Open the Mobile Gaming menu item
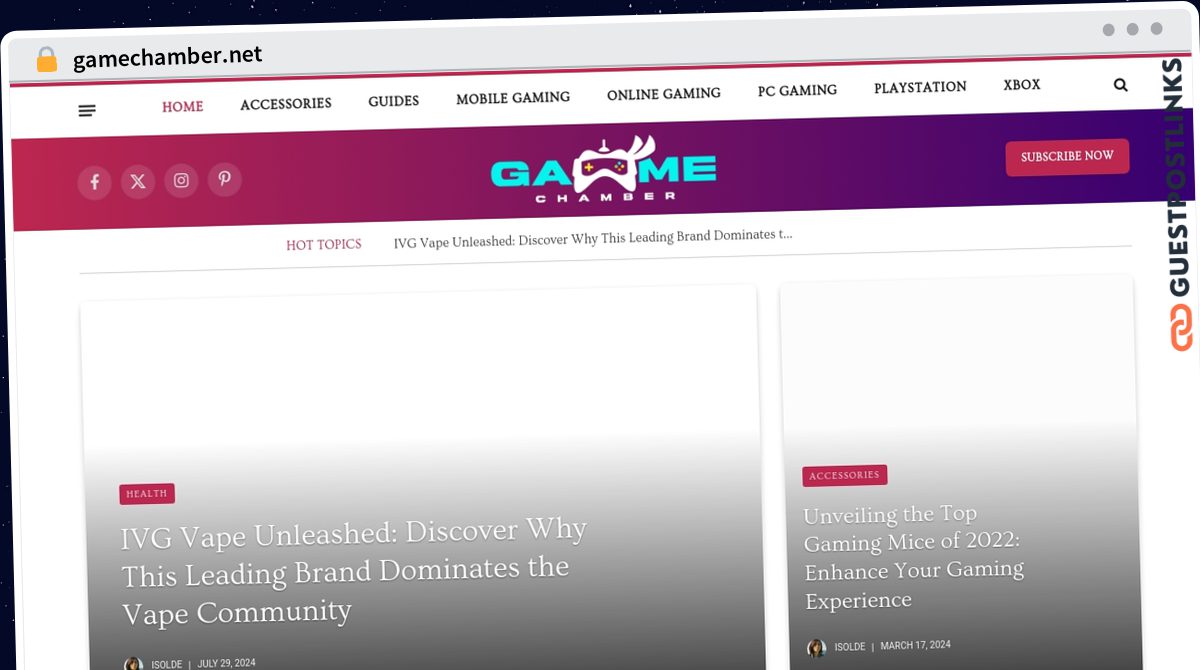Image resolution: width=1200 pixels, height=670 pixels. 513,98
